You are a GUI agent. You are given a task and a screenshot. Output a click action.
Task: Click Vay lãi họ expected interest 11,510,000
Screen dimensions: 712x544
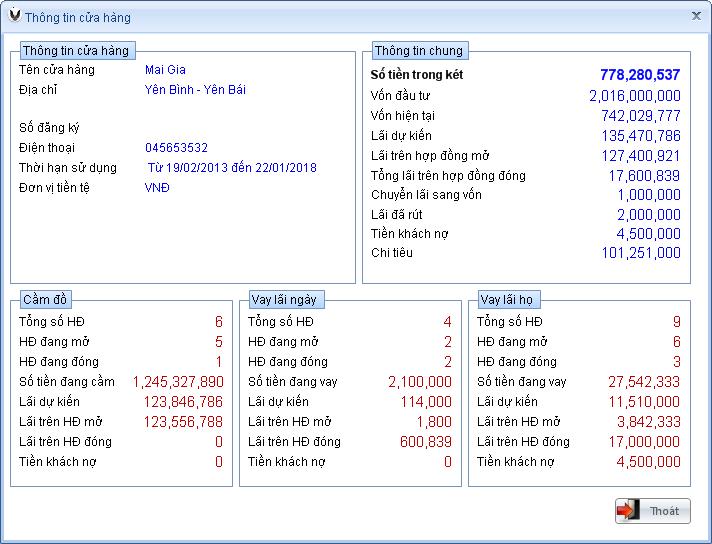tap(644, 401)
